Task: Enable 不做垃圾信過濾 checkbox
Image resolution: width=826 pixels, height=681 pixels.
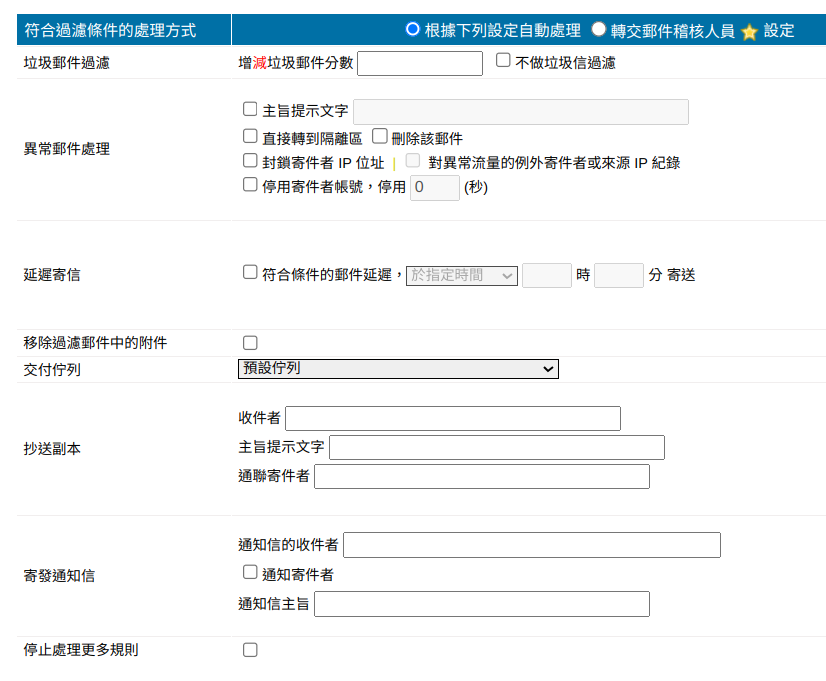Action: click(503, 61)
